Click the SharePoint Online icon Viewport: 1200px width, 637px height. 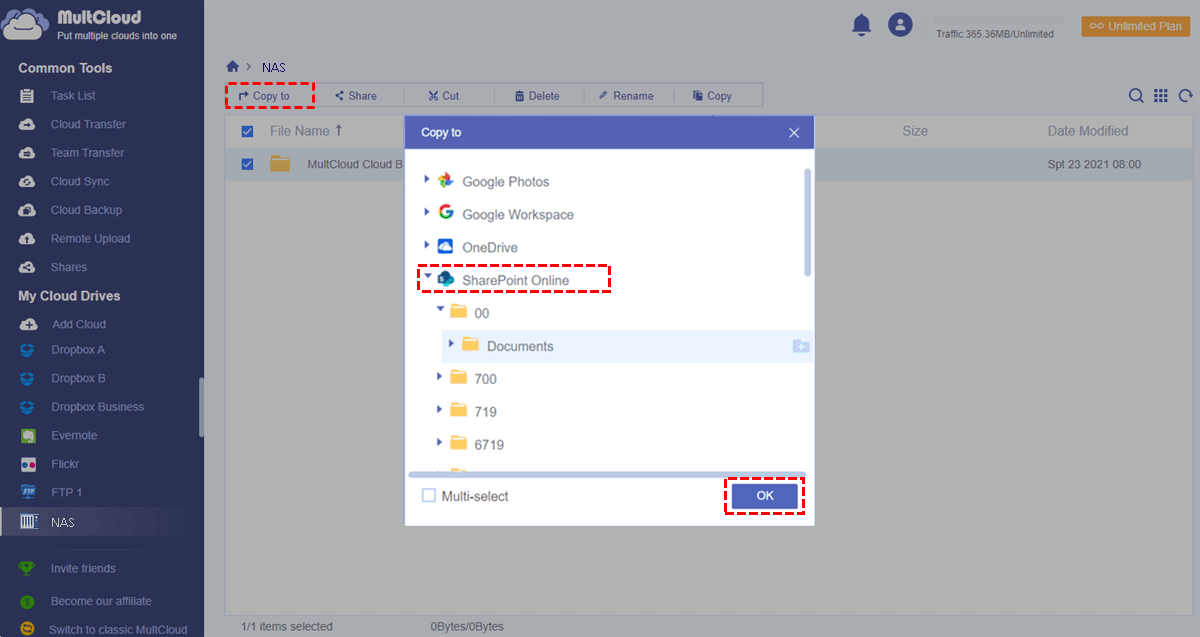pyautogui.click(x=446, y=279)
